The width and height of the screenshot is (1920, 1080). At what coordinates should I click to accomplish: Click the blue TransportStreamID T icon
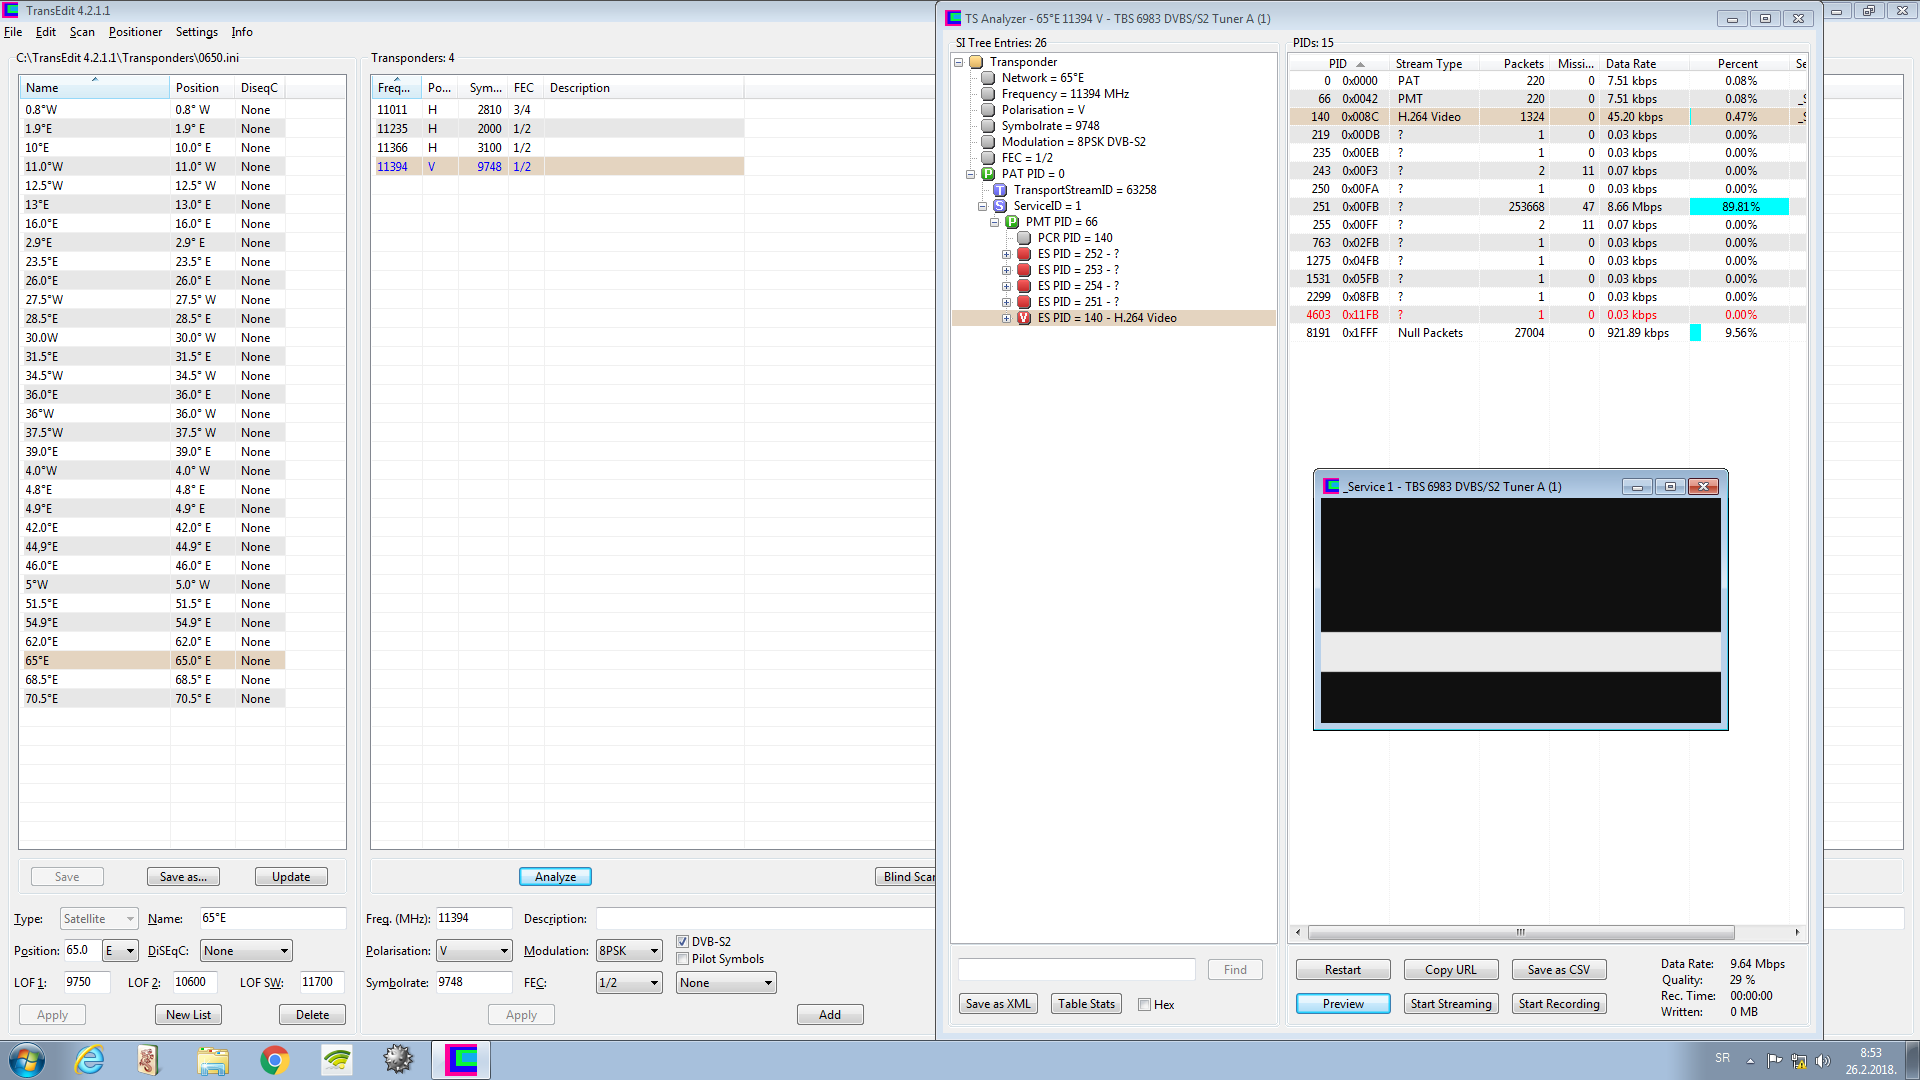point(1000,190)
